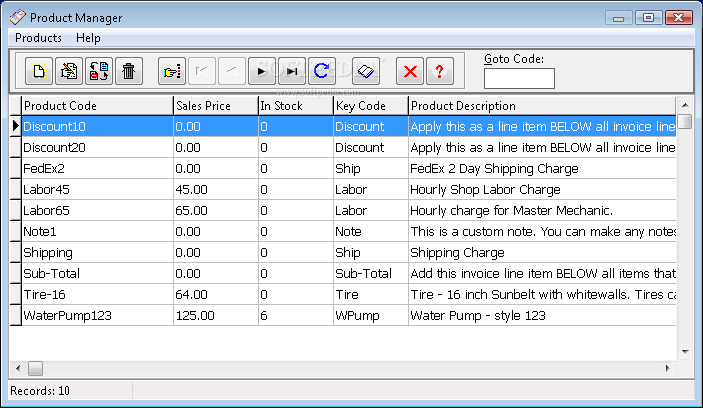This screenshot has width=703, height=408.
Task: Click the horizontal scrollbar right arrow
Action: tap(668, 369)
